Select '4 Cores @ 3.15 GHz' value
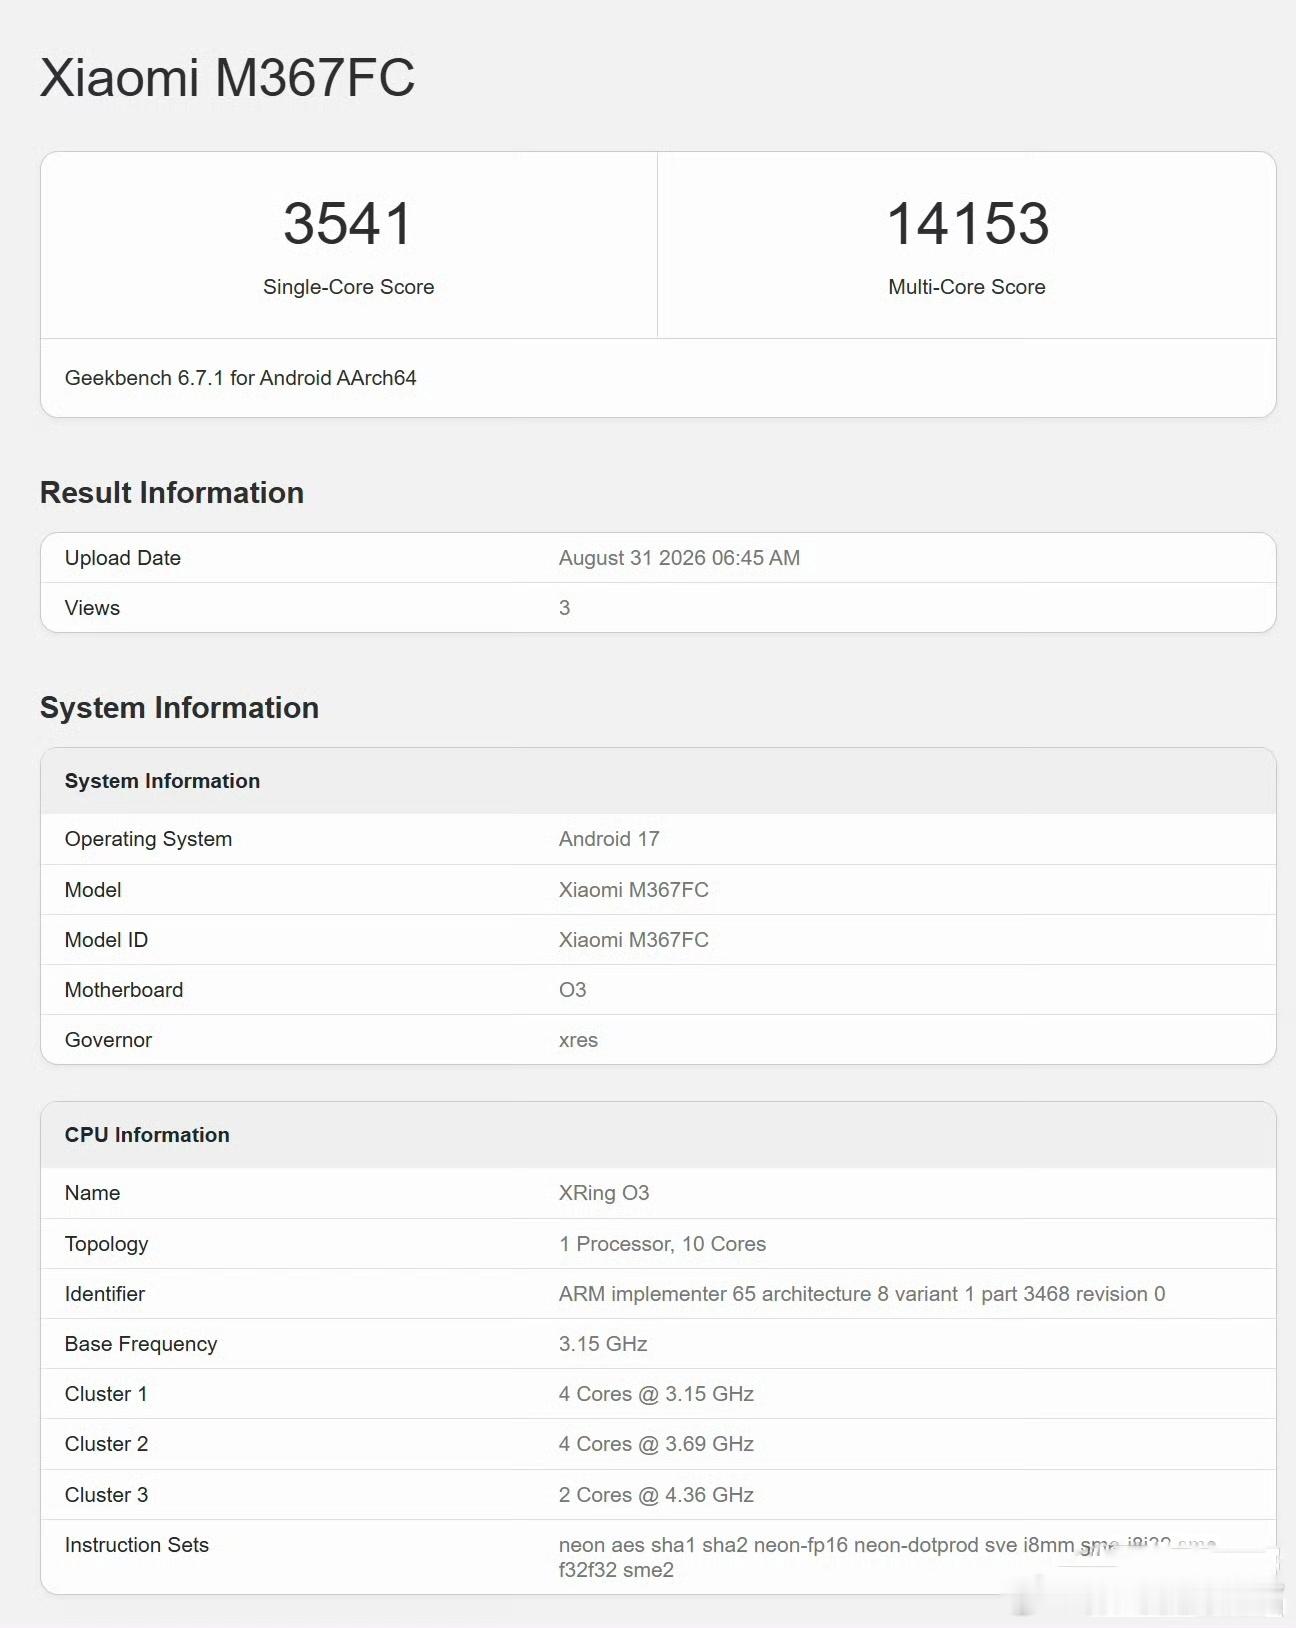1296x1628 pixels. pyautogui.click(x=656, y=1394)
